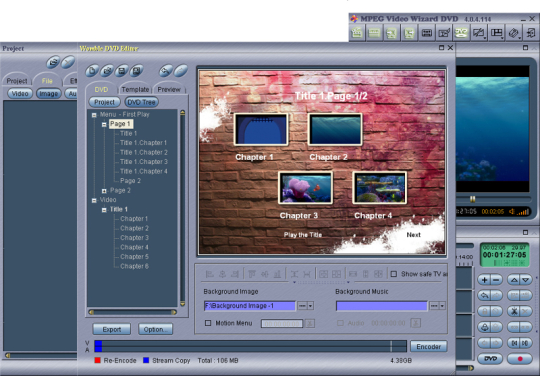Click the save-as icon in DVD Editor
Image resolution: width=540 pixels, height=376 pixels.
pos(136,71)
